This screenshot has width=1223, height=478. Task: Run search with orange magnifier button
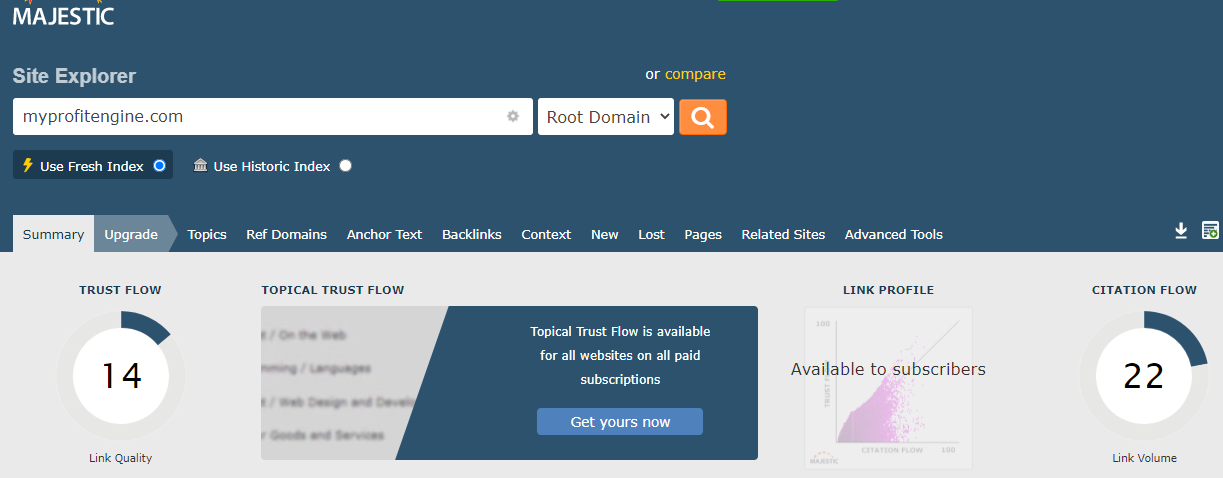click(703, 117)
